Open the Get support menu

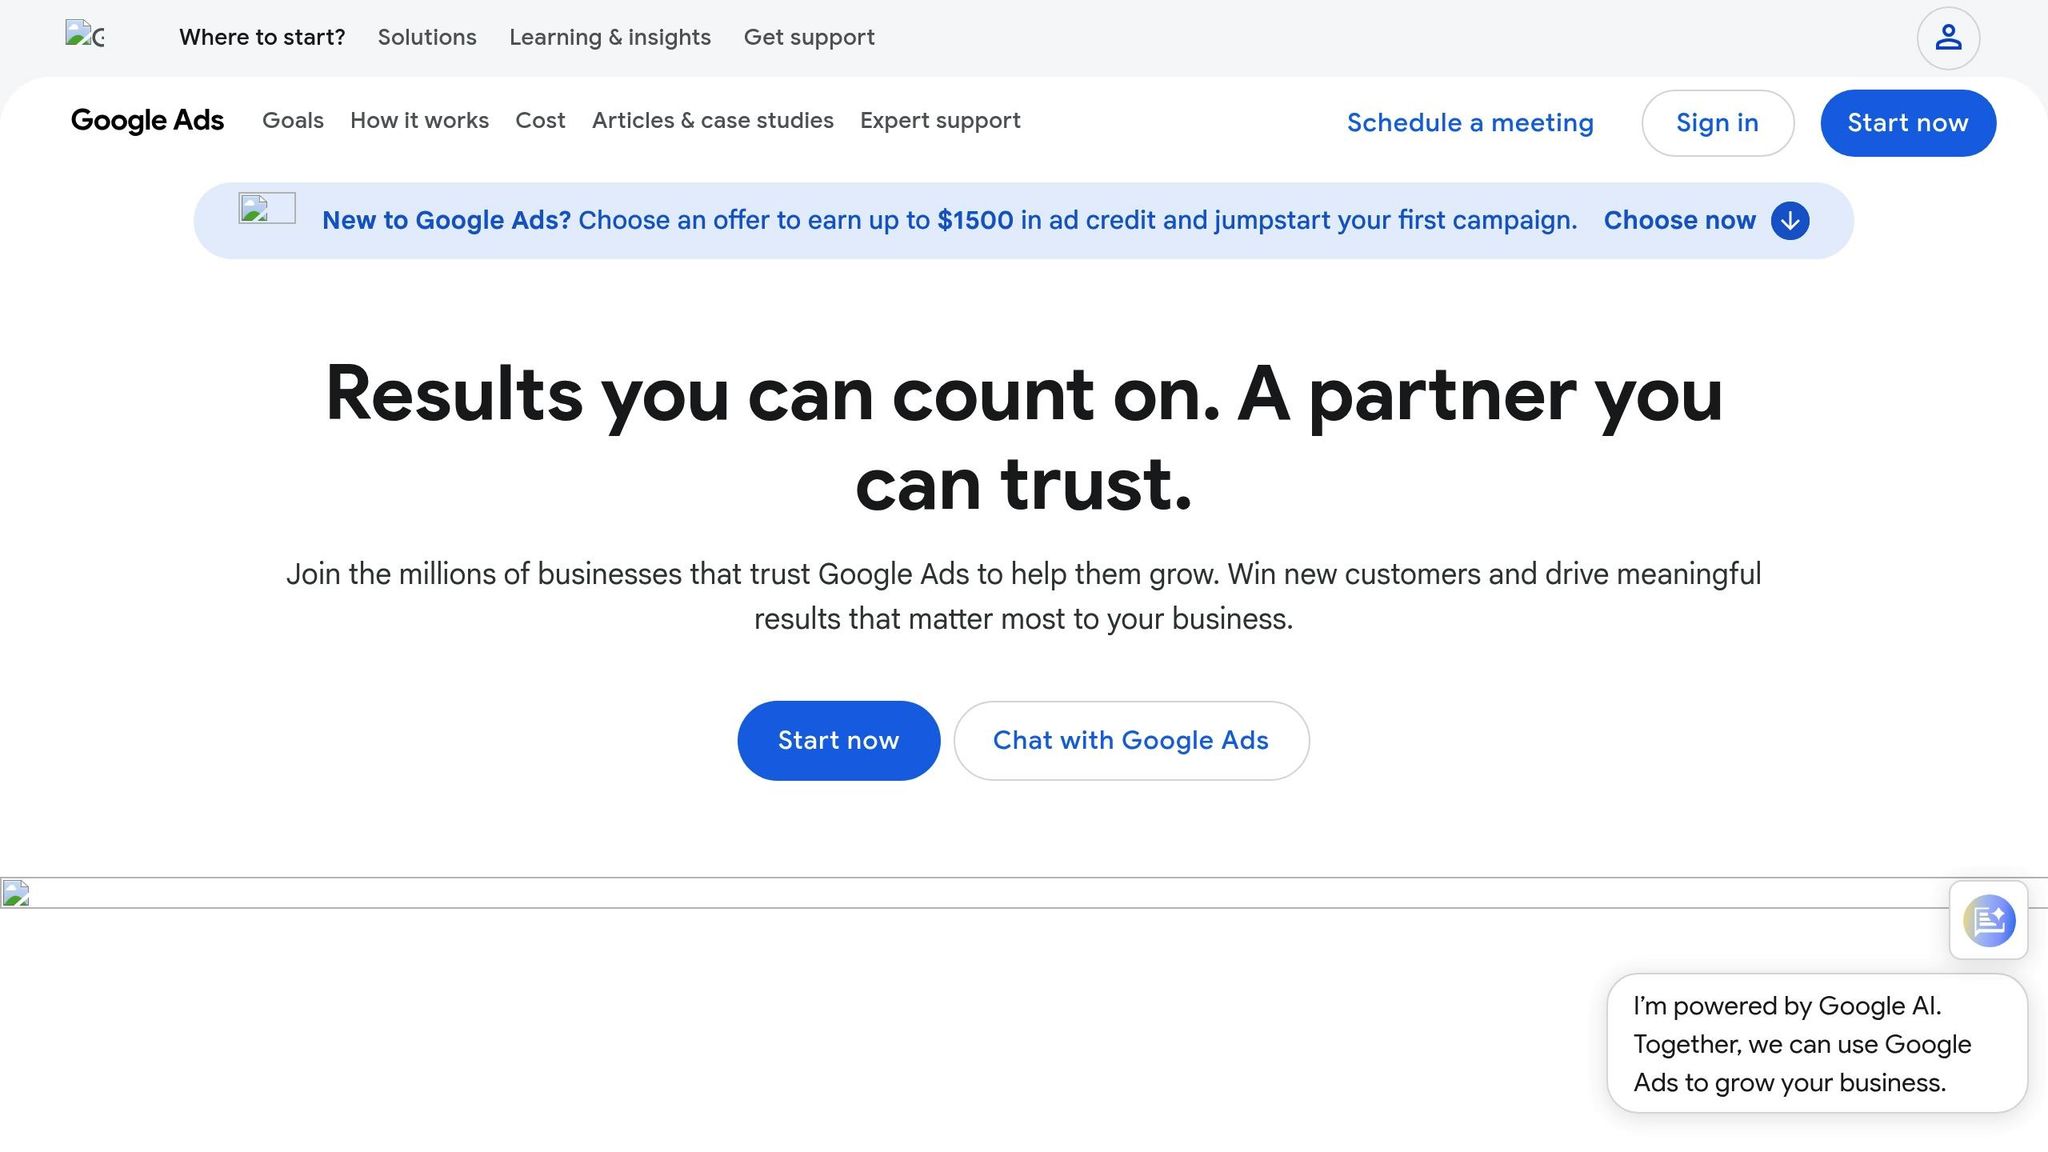point(810,37)
